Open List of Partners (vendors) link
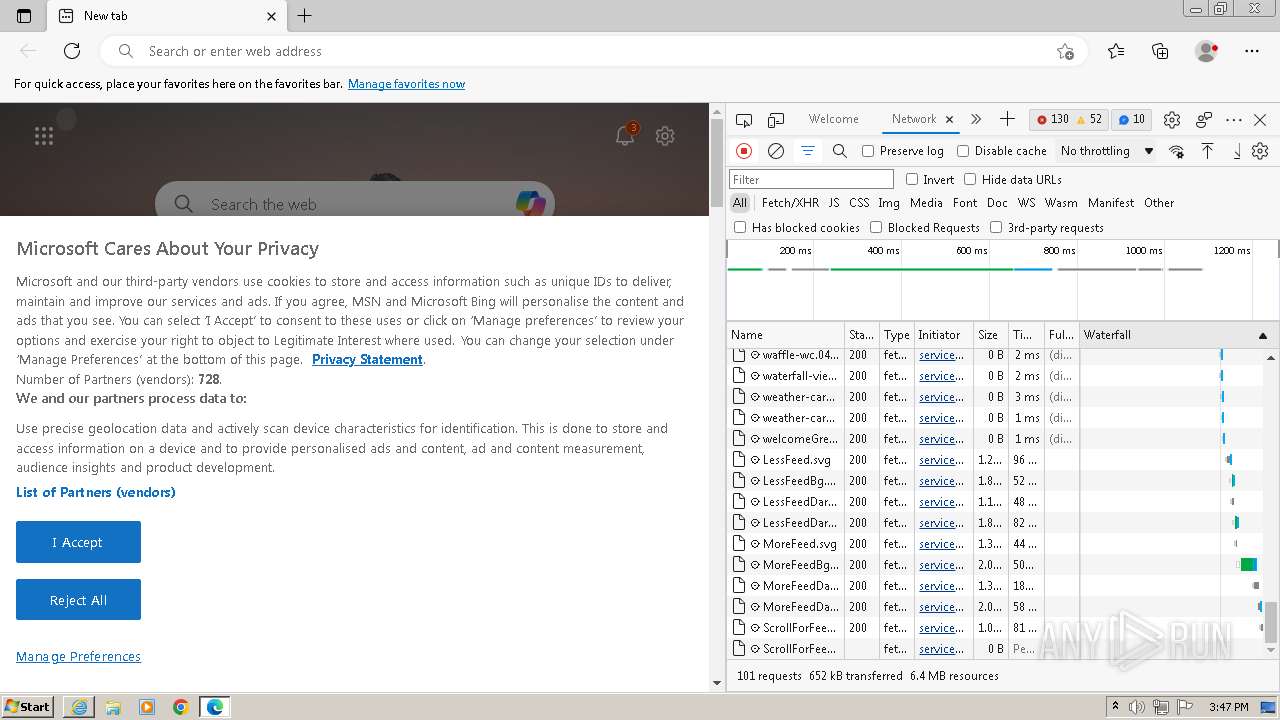This screenshot has height=720, width=1280. [x=96, y=492]
